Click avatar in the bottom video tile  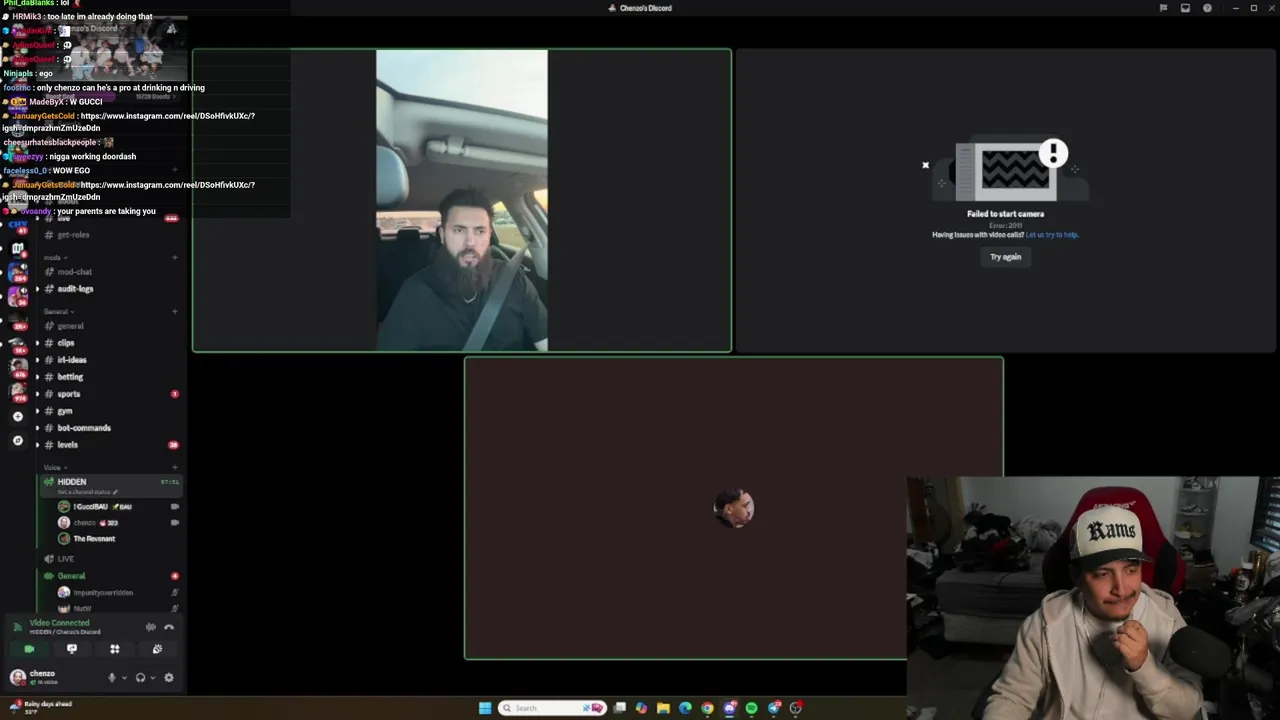pyautogui.click(x=734, y=508)
